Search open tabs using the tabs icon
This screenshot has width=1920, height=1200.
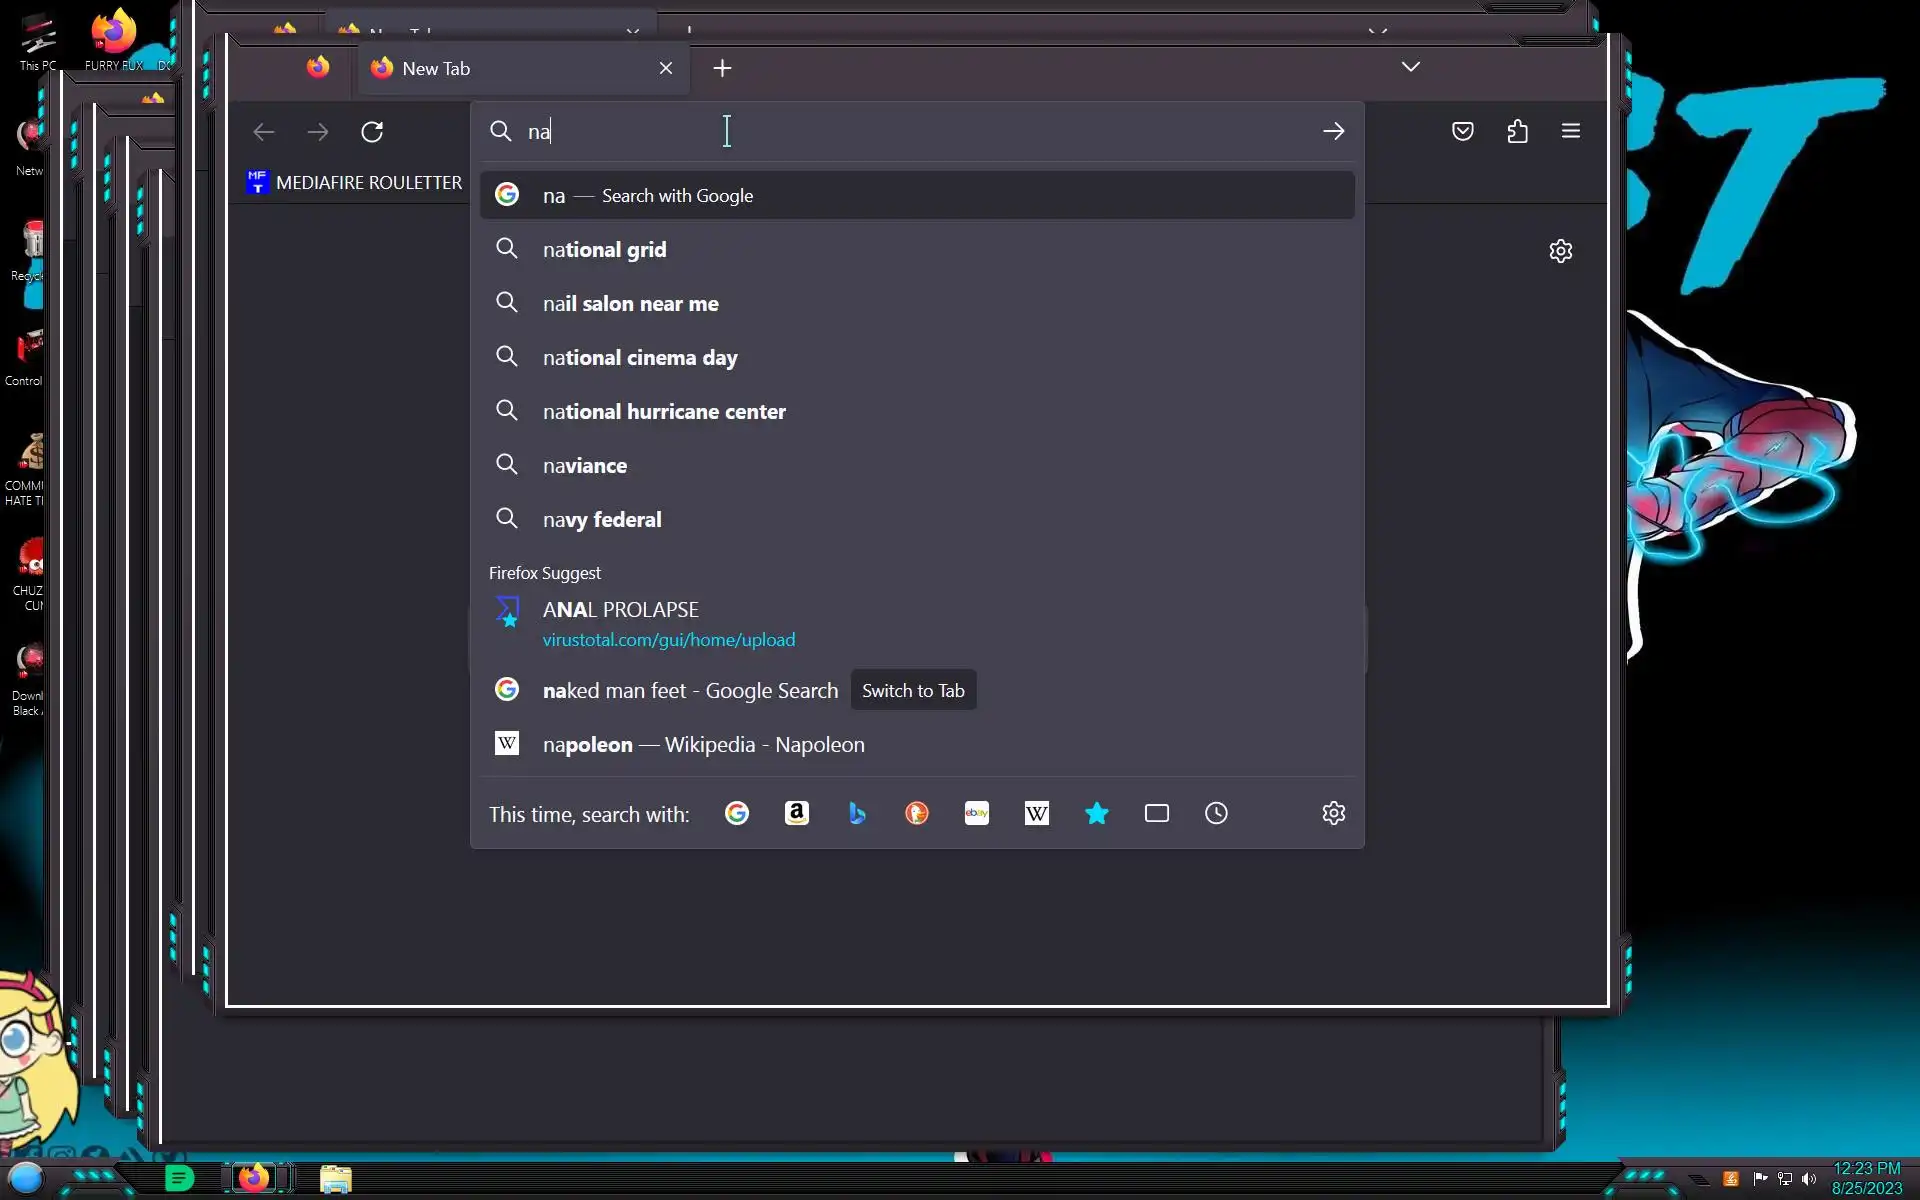click(1156, 813)
